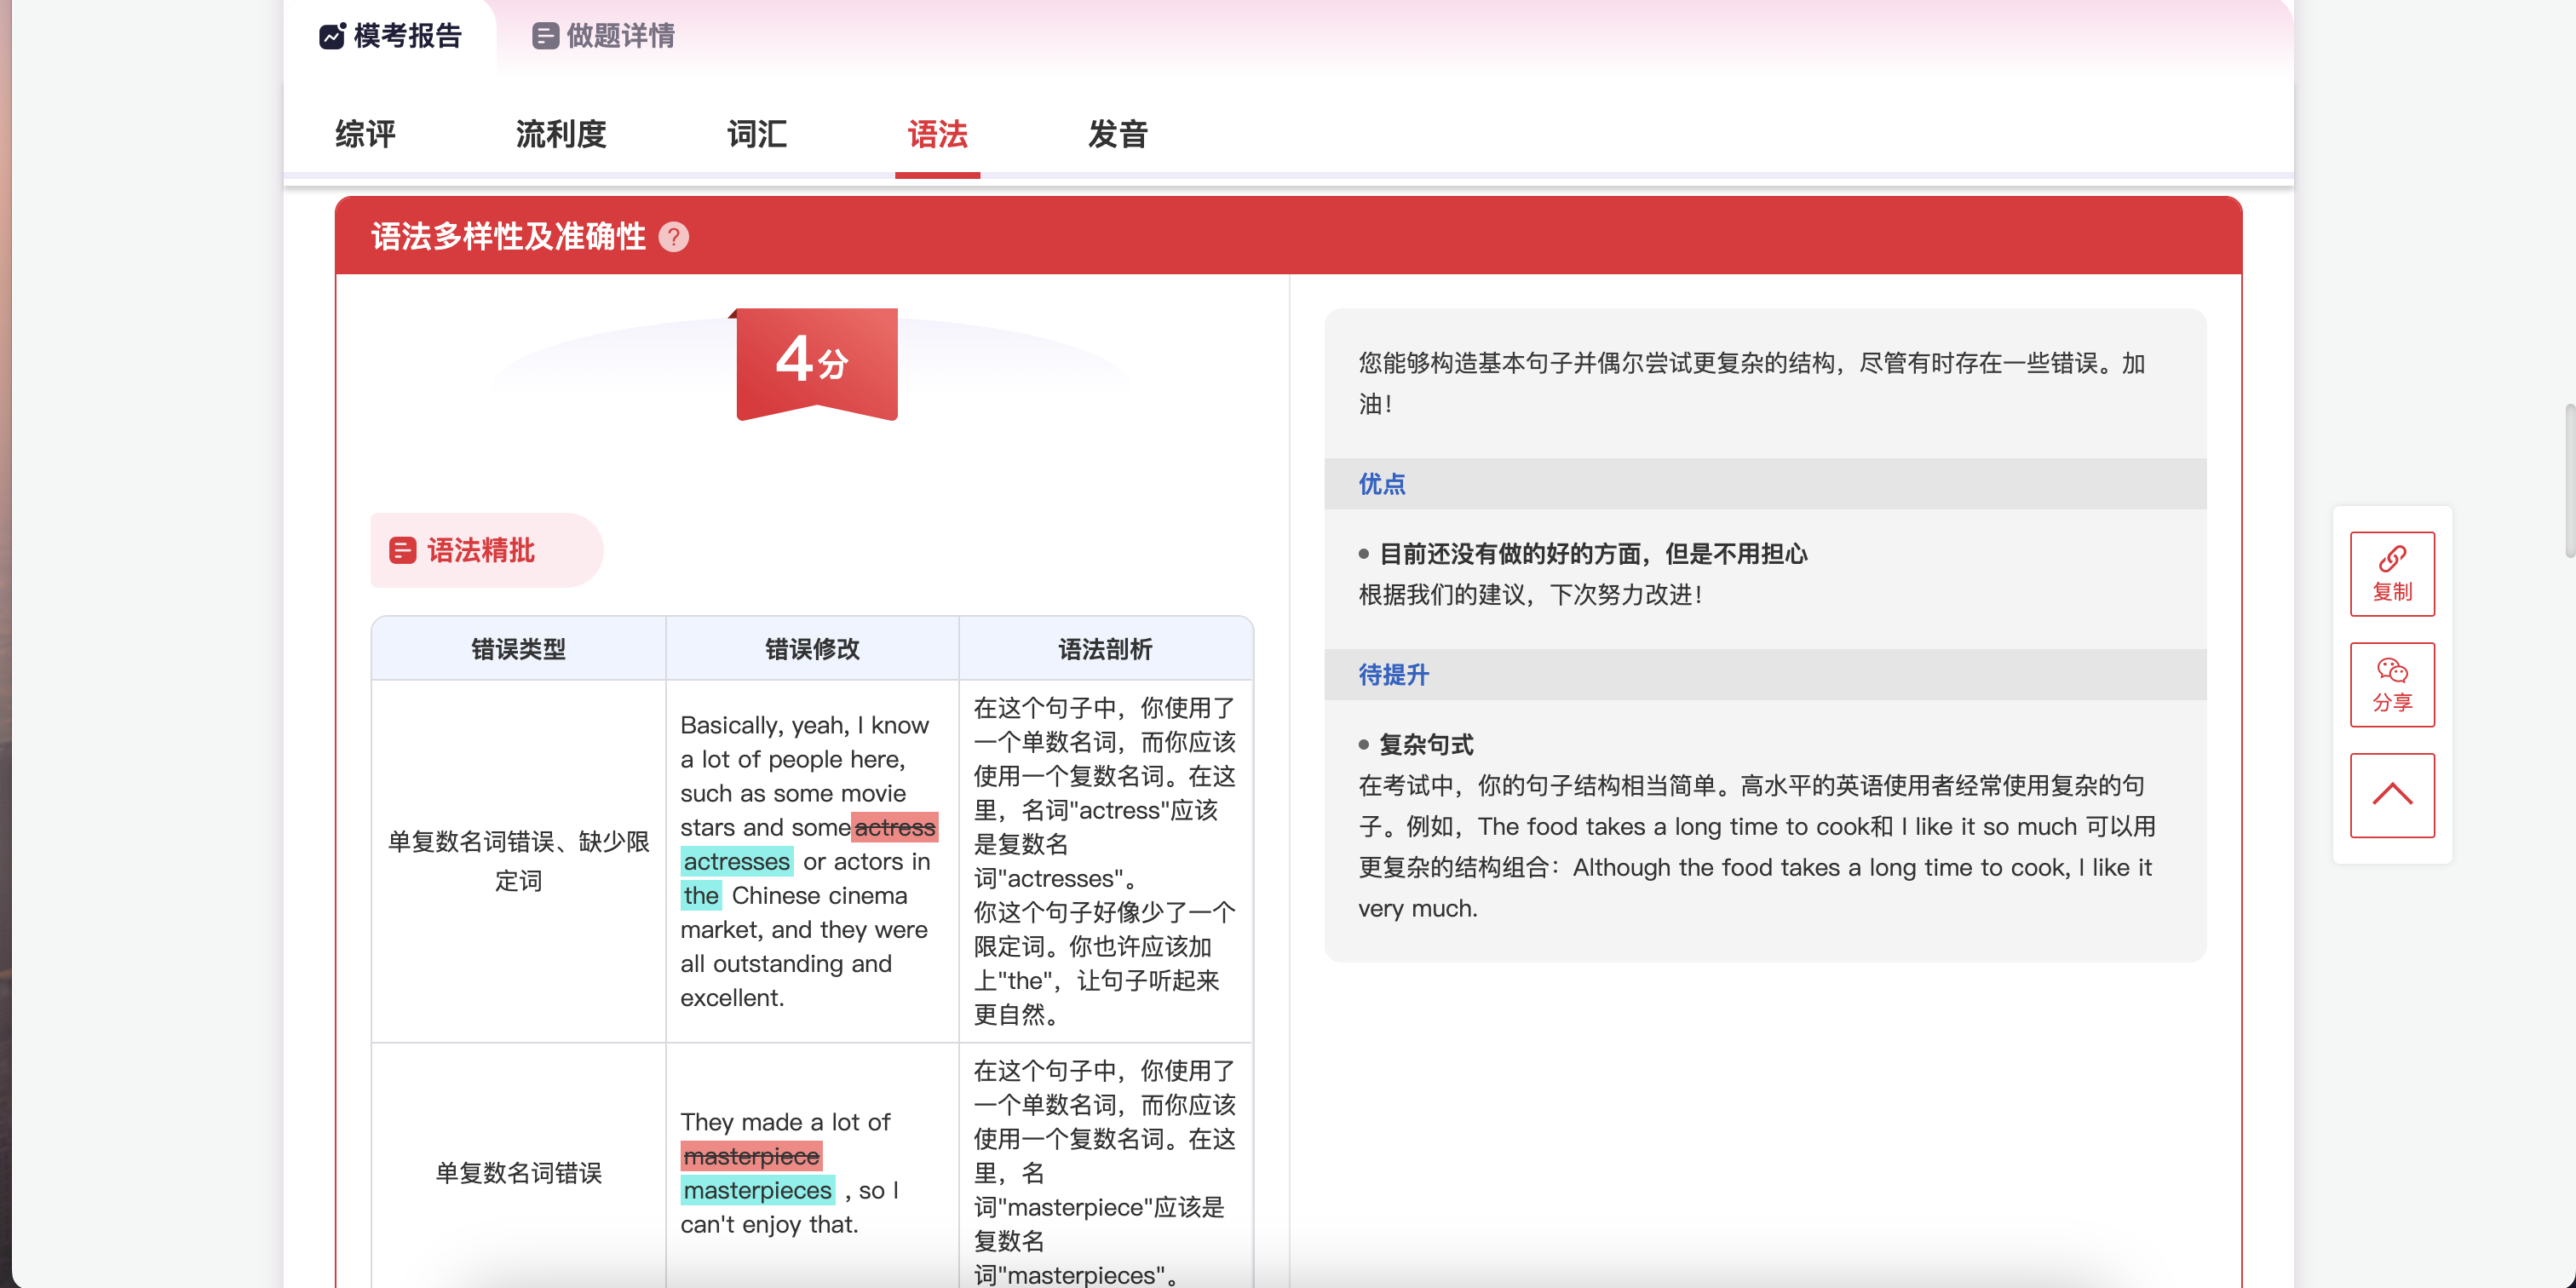This screenshot has height=1288, width=2576.
Task: Click the 错误类型 column header
Action: (518, 649)
